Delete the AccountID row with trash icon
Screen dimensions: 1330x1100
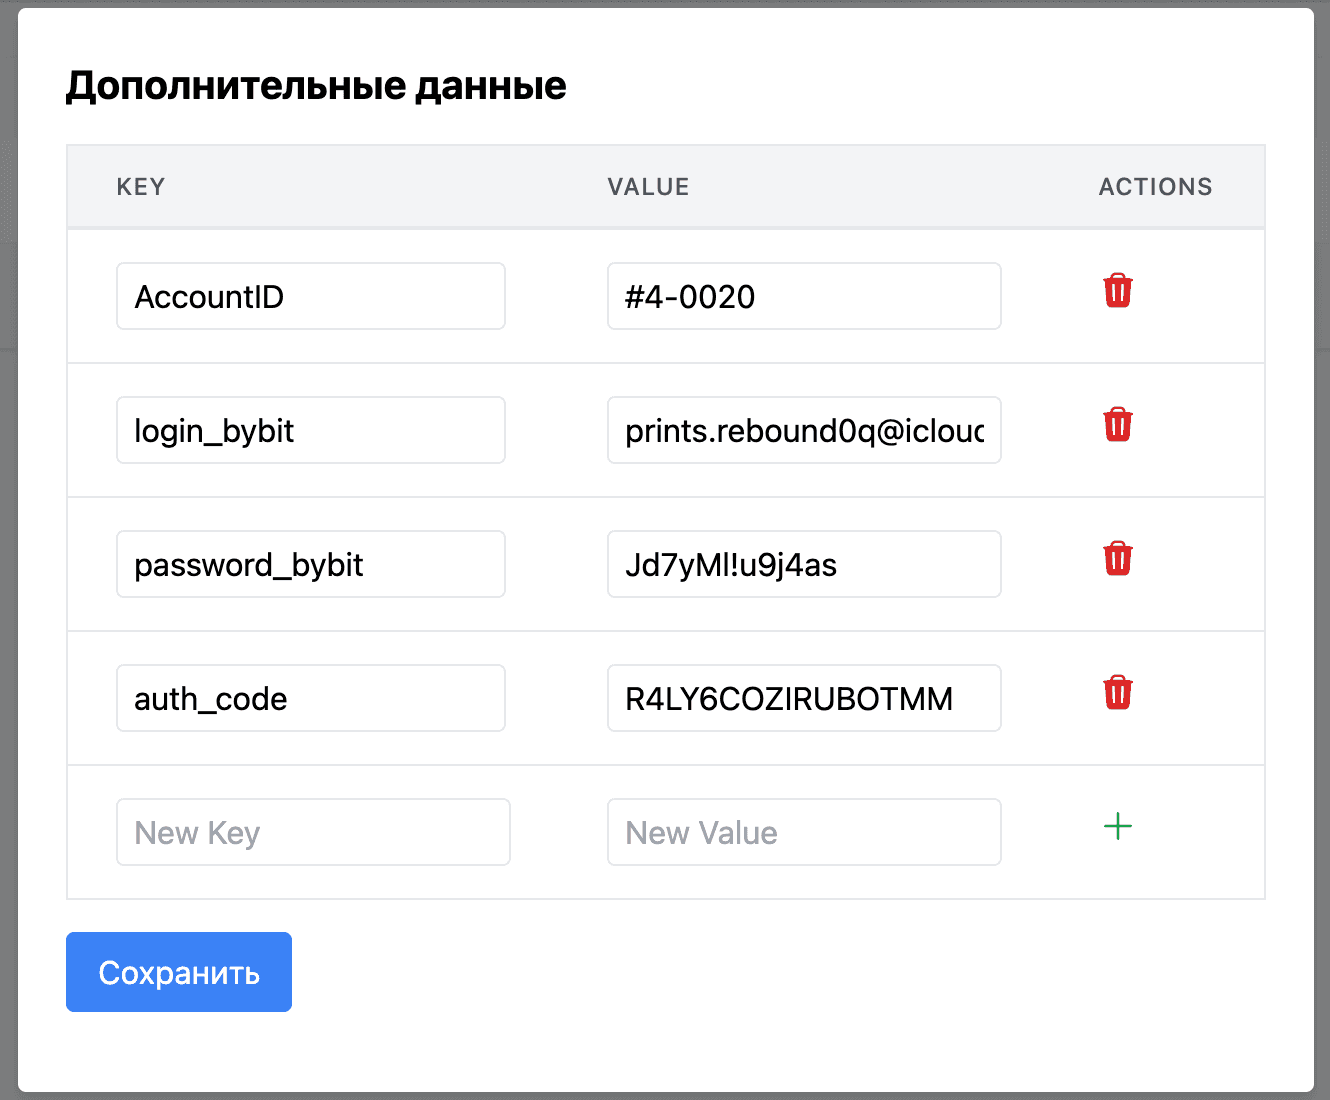click(1117, 291)
